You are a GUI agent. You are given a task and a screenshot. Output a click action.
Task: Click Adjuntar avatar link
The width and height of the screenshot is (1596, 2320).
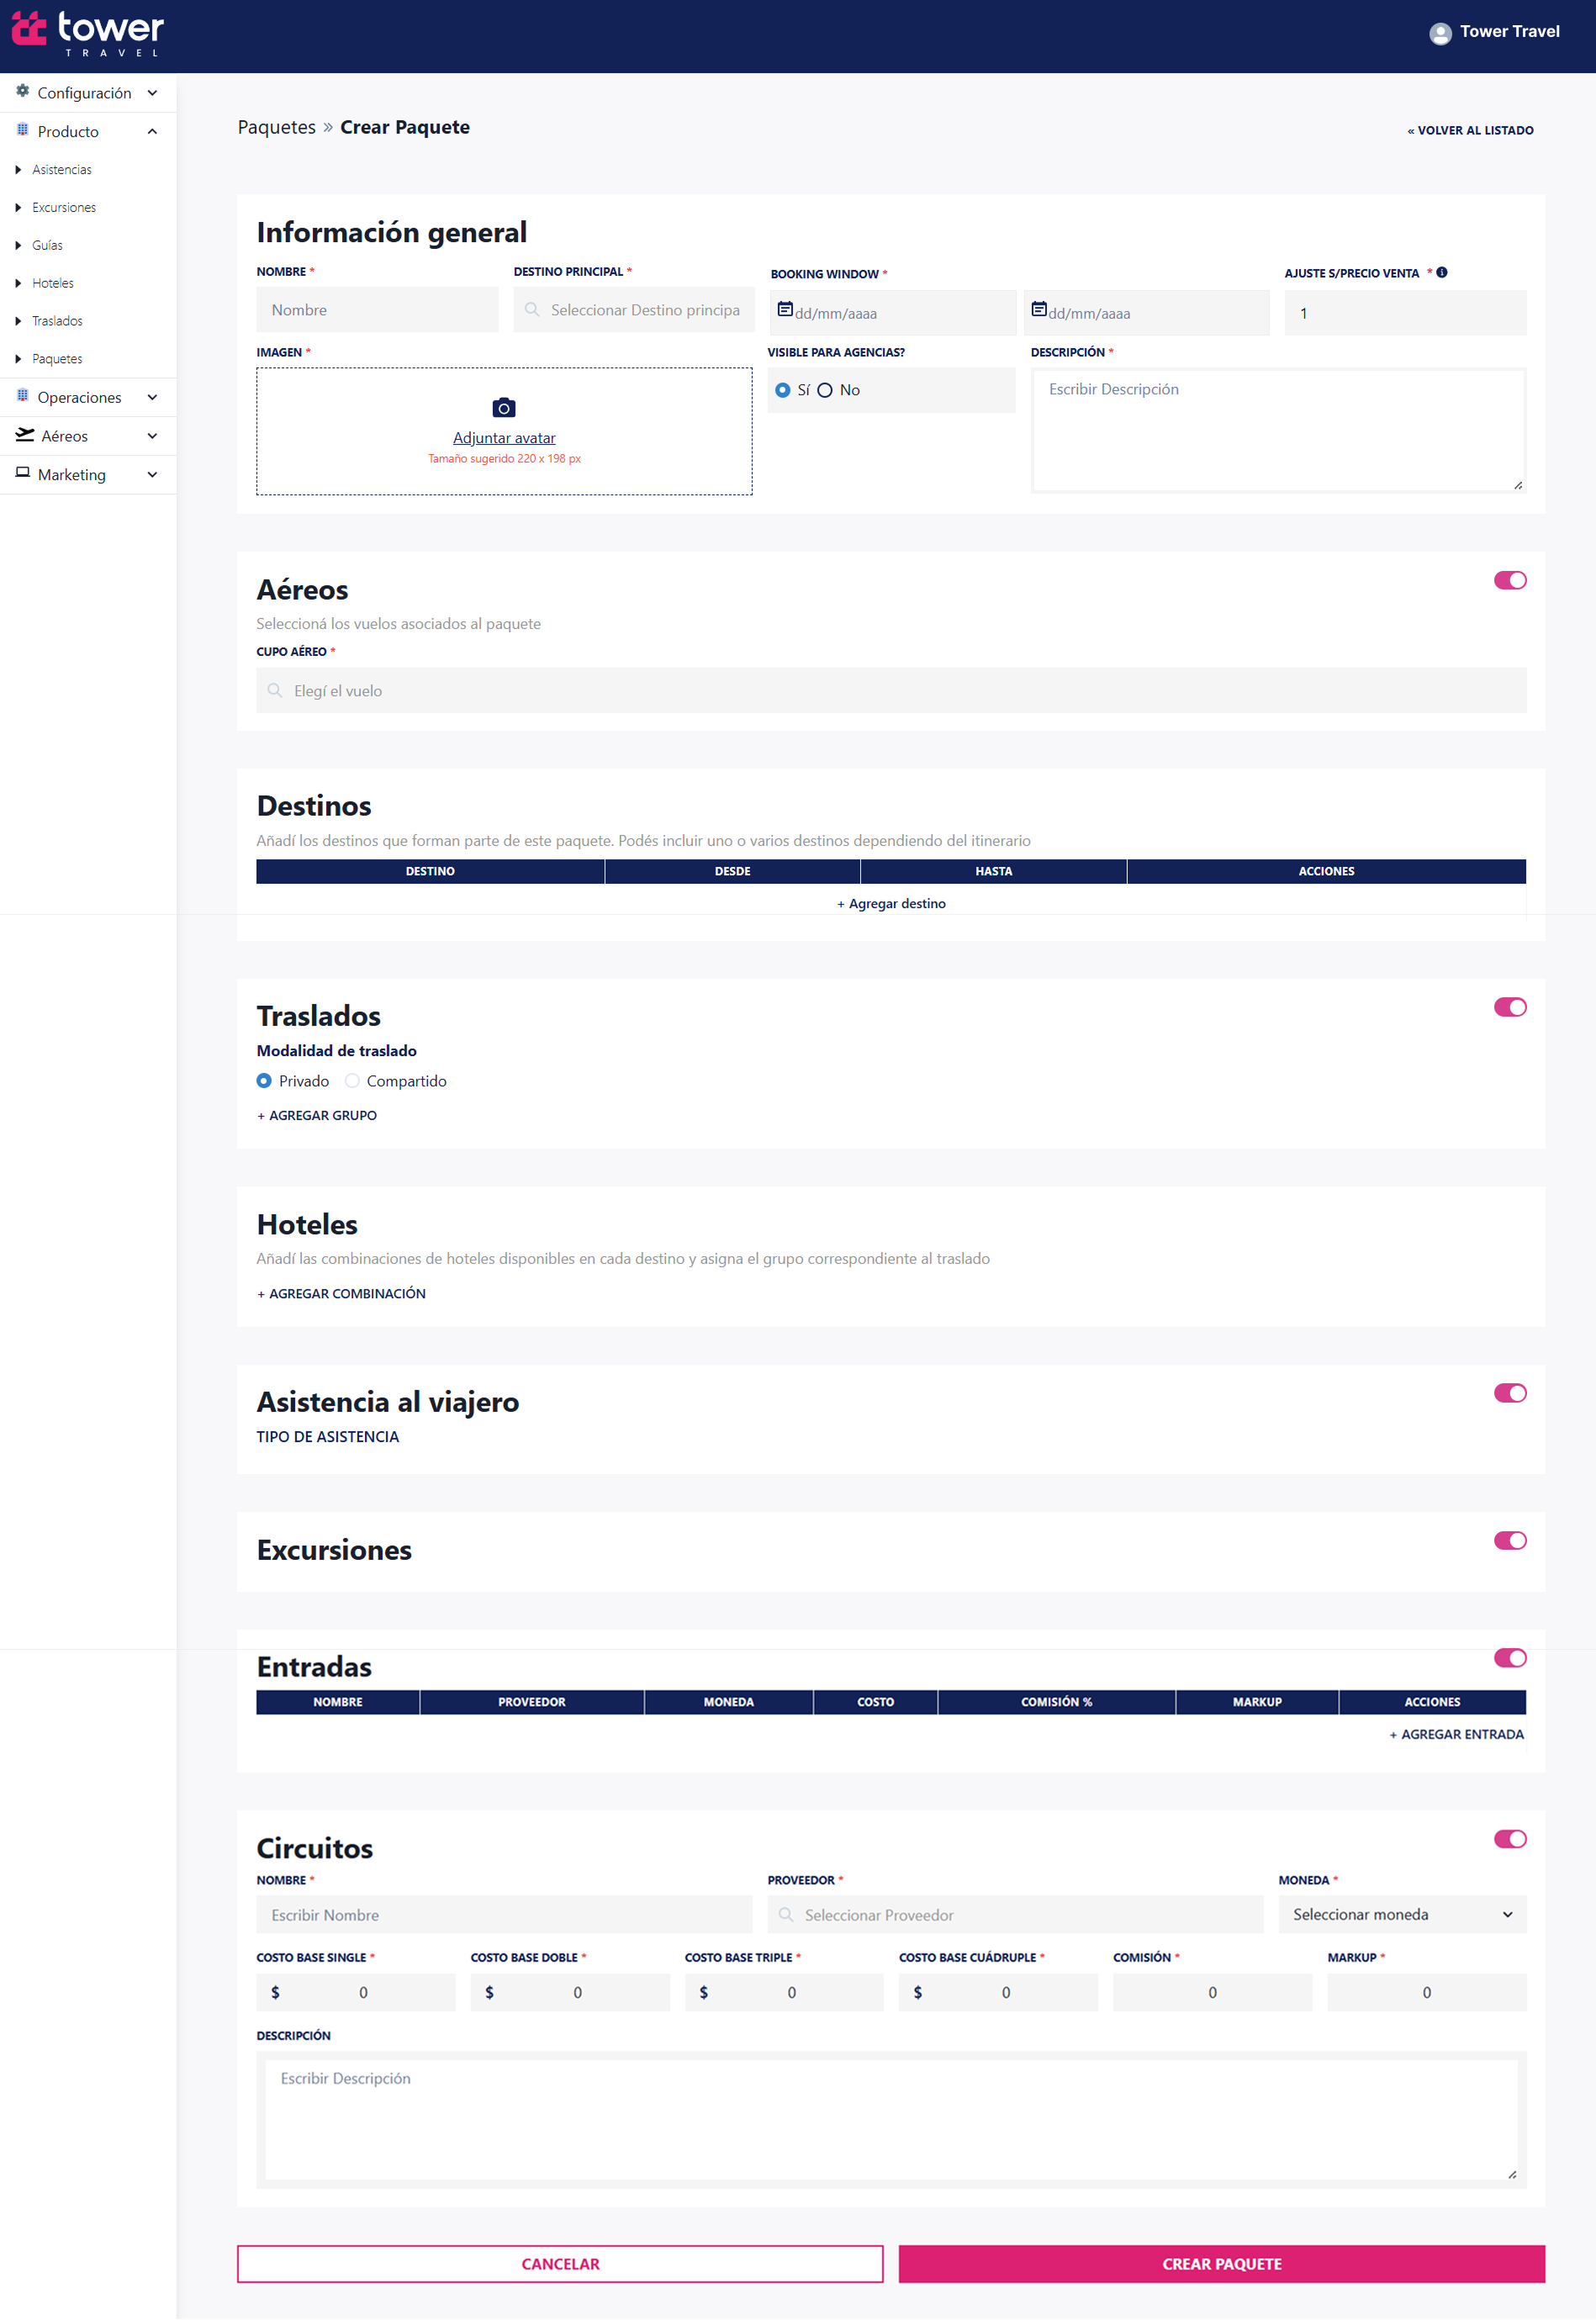pos(504,439)
